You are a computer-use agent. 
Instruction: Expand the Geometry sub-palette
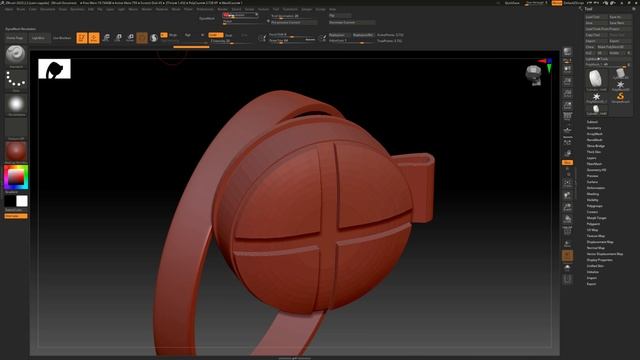pyautogui.click(x=594, y=128)
